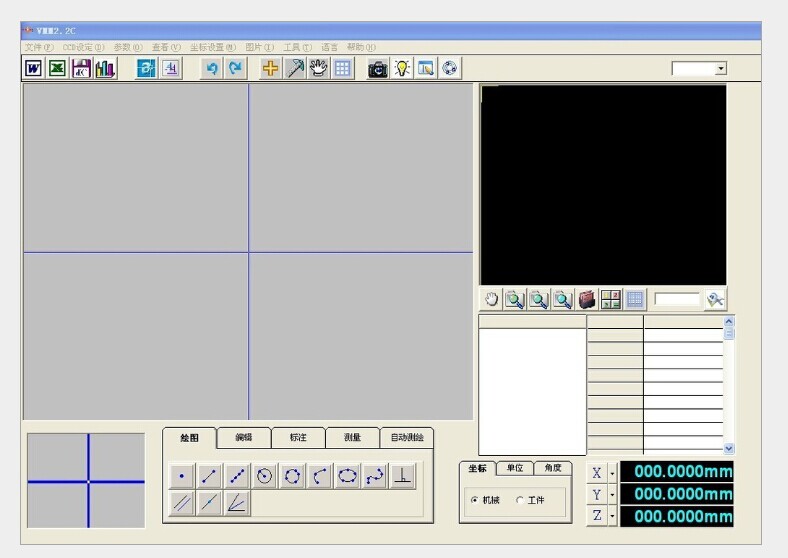
Task: Switch to the 测量 tab
Action: (x=352, y=437)
